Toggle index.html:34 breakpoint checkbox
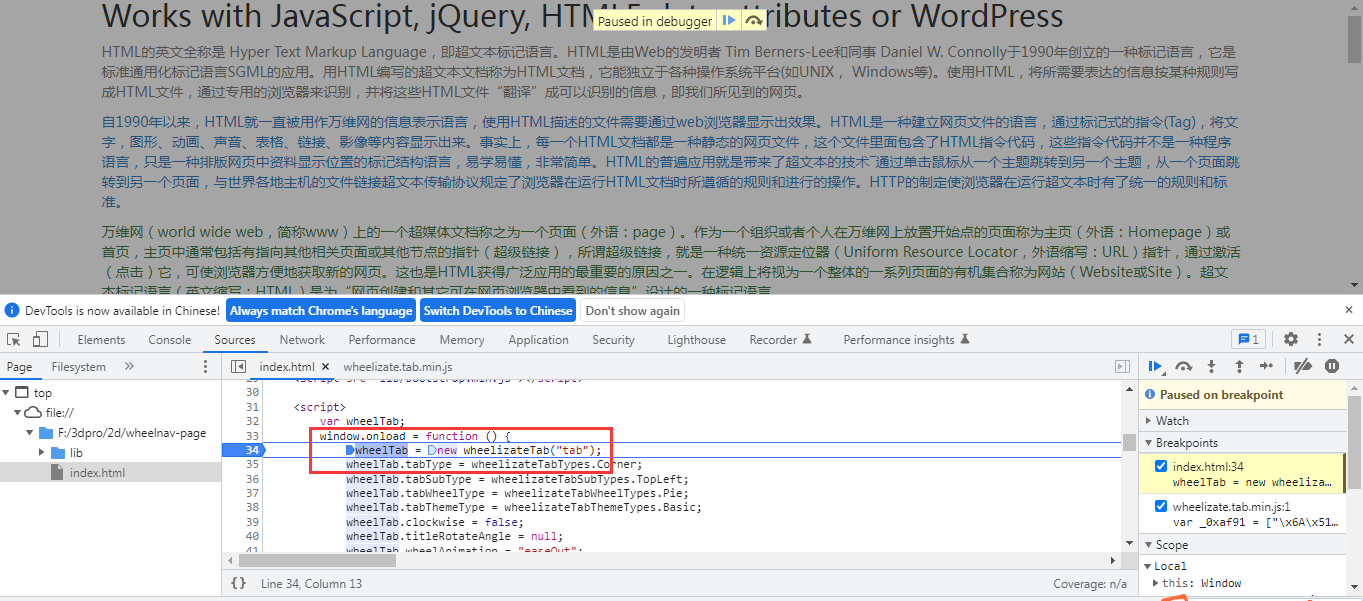 (1161, 467)
